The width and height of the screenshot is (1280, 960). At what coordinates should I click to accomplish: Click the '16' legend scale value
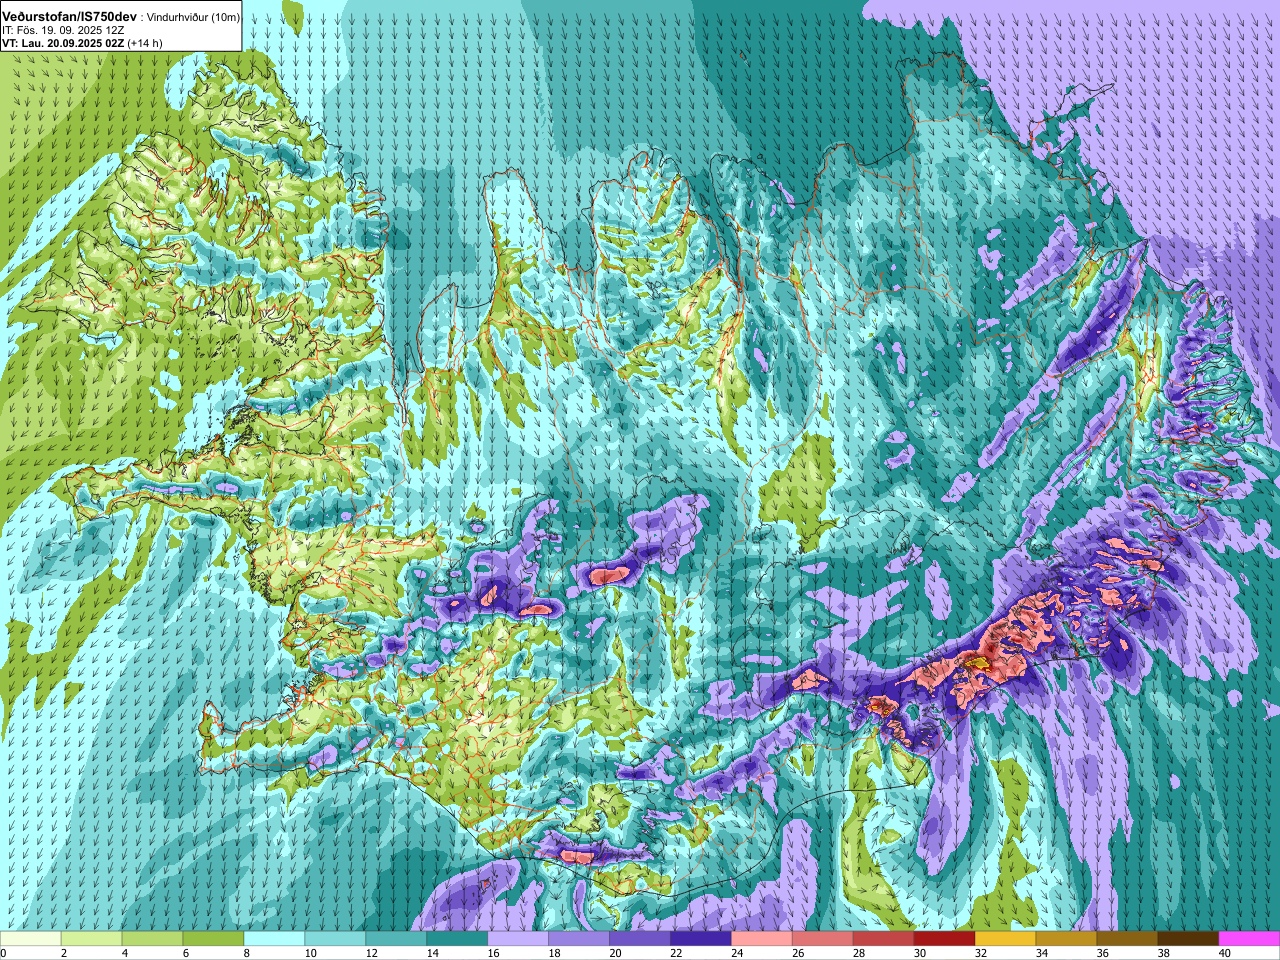(493, 953)
